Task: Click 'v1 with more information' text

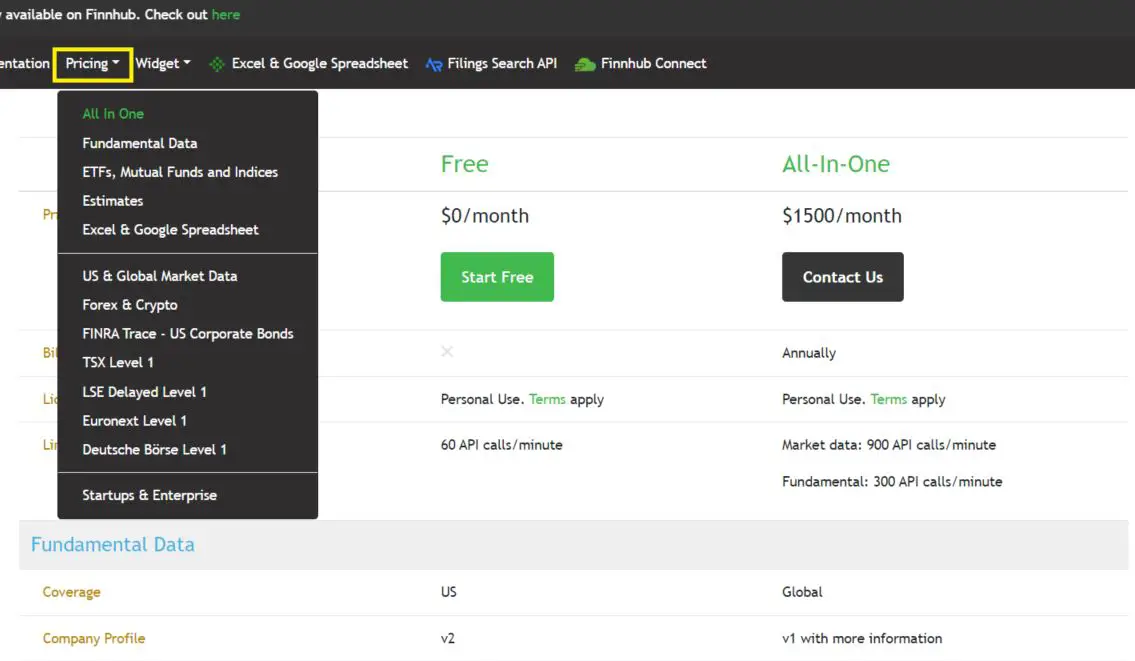Action: pyautogui.click(x=862, y=639)
